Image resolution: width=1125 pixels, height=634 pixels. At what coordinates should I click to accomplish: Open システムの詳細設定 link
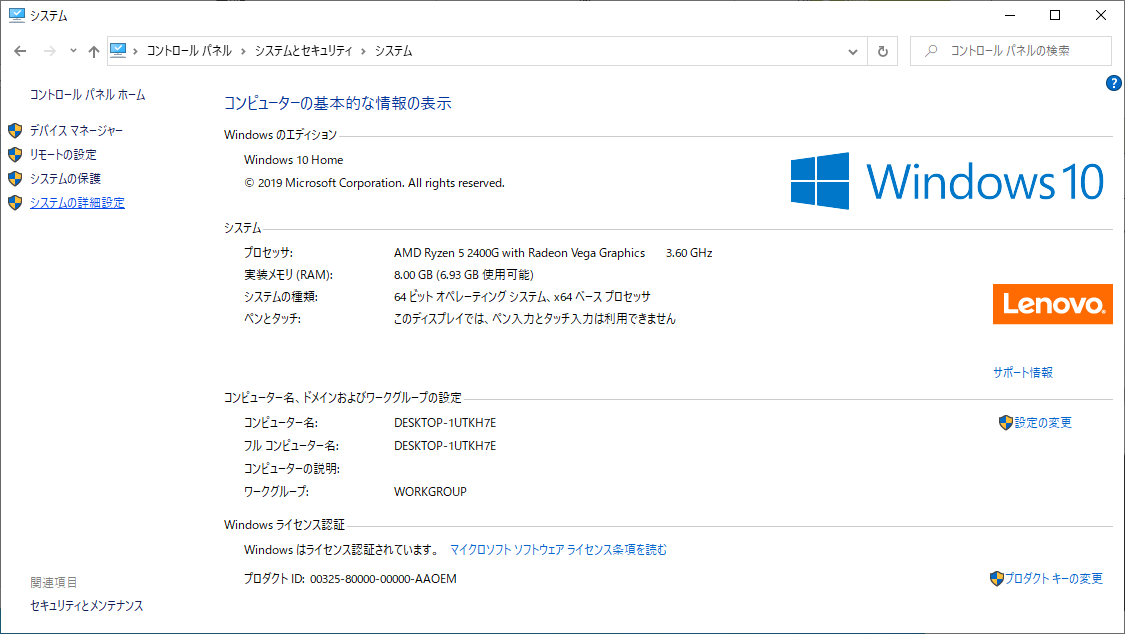click(x=77, y=203)
